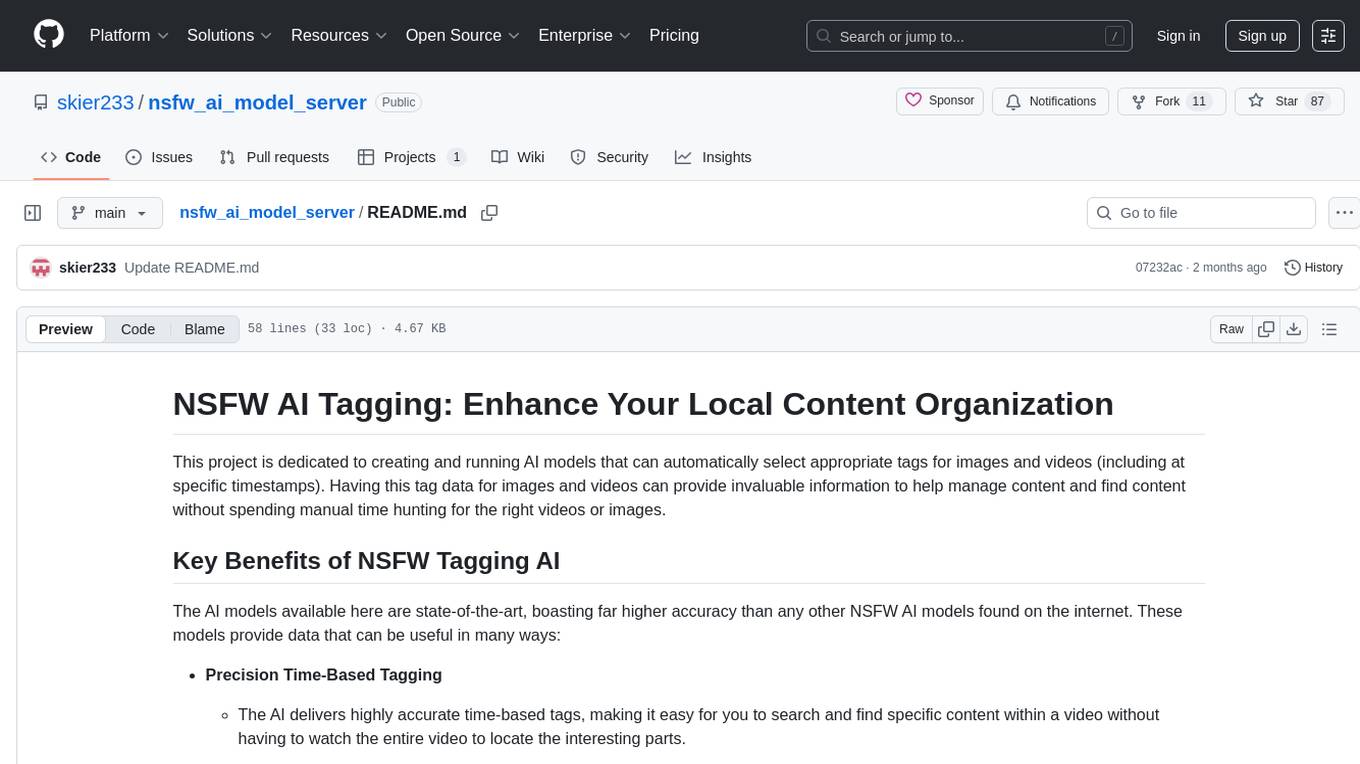Viewport: 1360px width, 764px height.
Task: Copy the README.md file path
Action: coord(489,213)
